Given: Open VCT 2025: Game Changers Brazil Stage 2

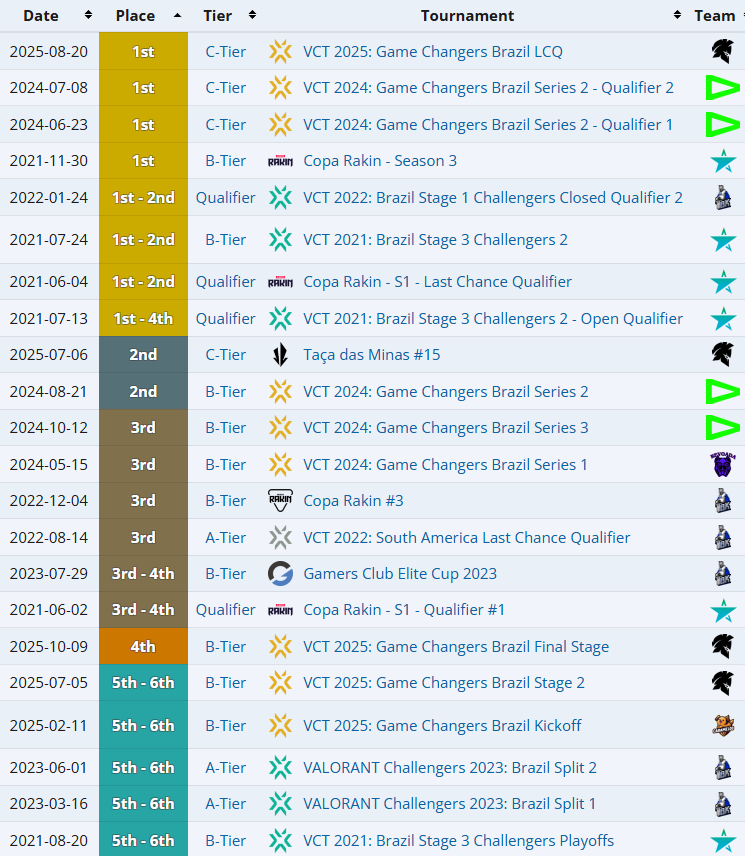Looking at the screenshot, I should click(444, 683).
